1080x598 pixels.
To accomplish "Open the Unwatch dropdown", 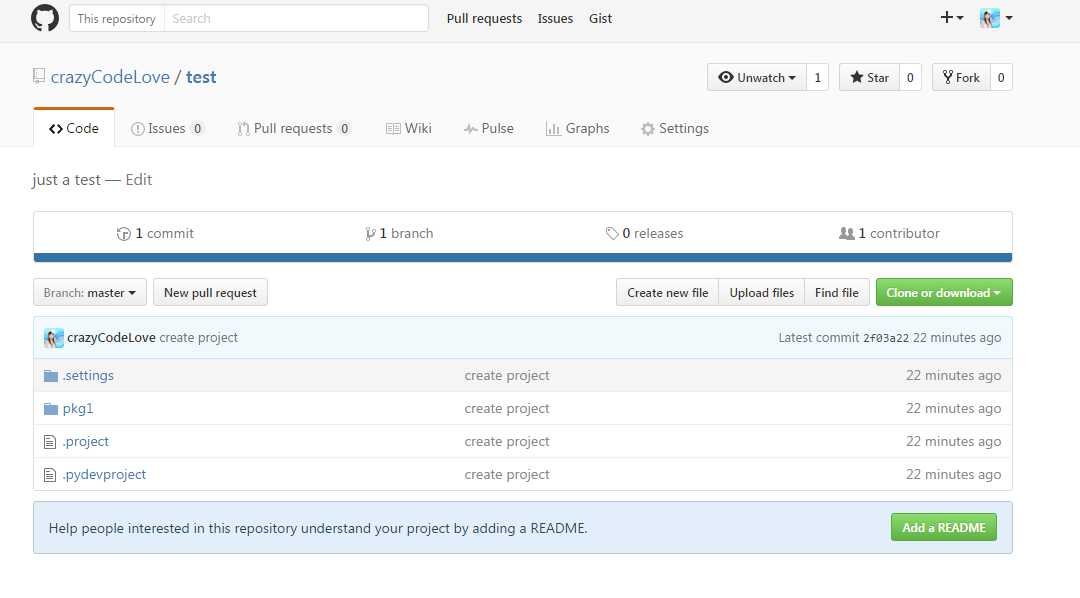I will (x=756, y=77).
